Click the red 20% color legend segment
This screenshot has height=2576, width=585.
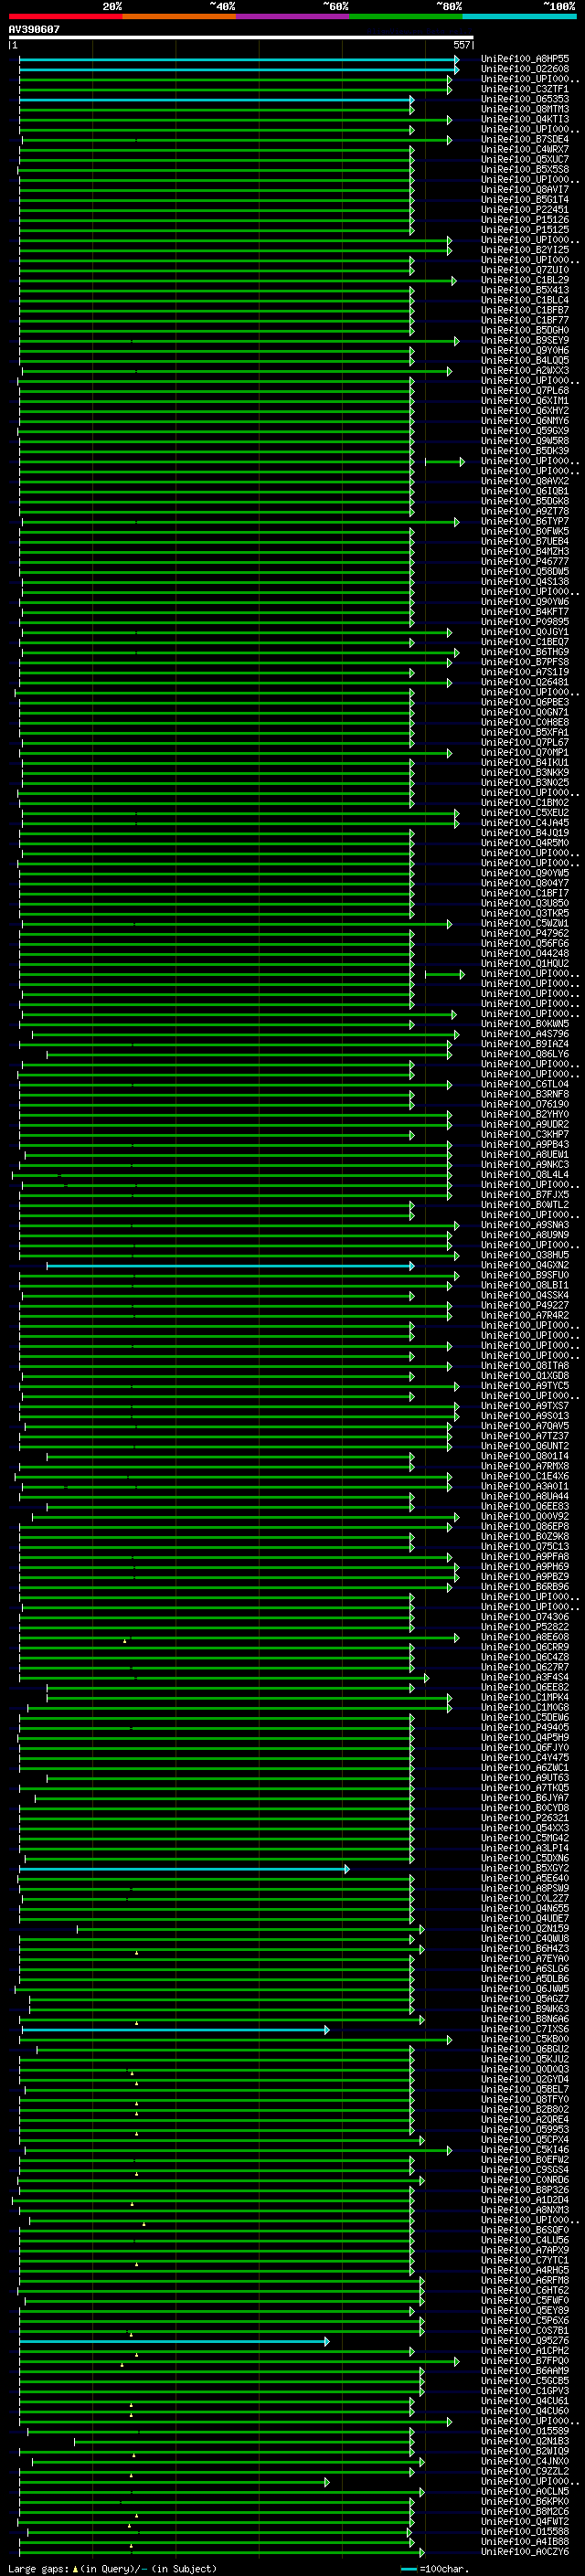coord(65,16)
